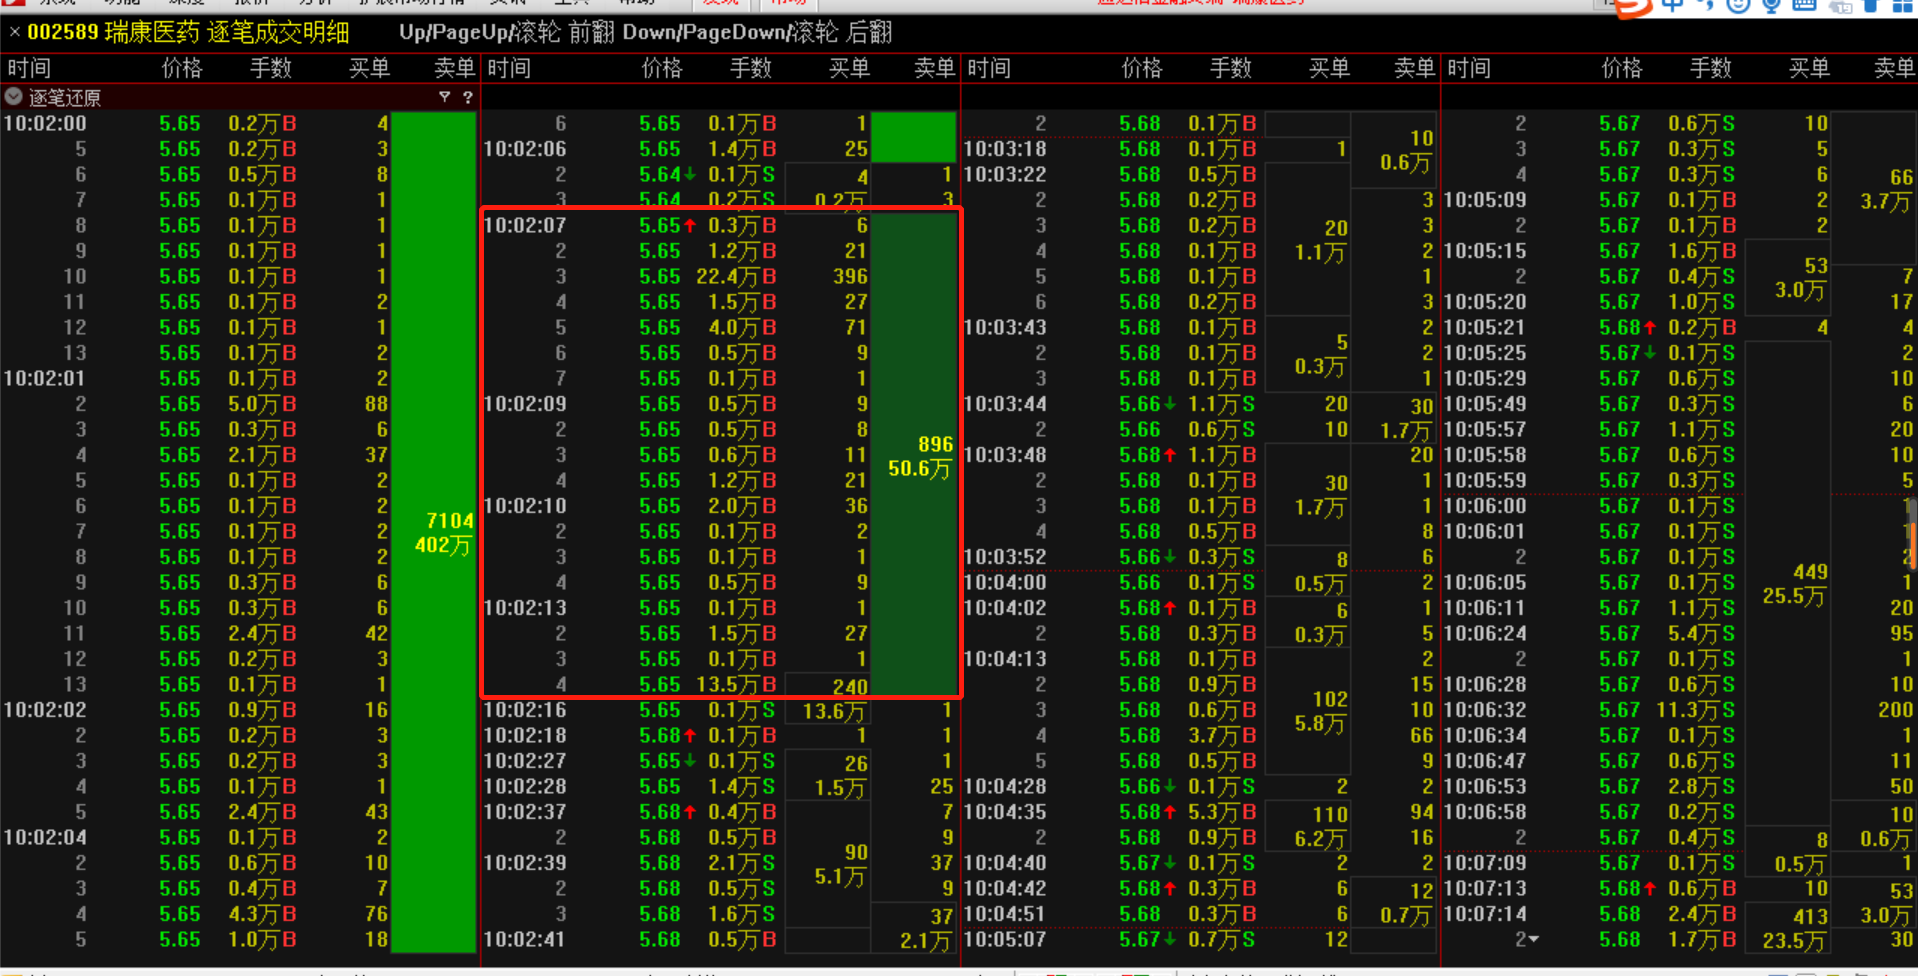
Task: Click the 手数 header in second column group
Action: (x=750, y=68)
